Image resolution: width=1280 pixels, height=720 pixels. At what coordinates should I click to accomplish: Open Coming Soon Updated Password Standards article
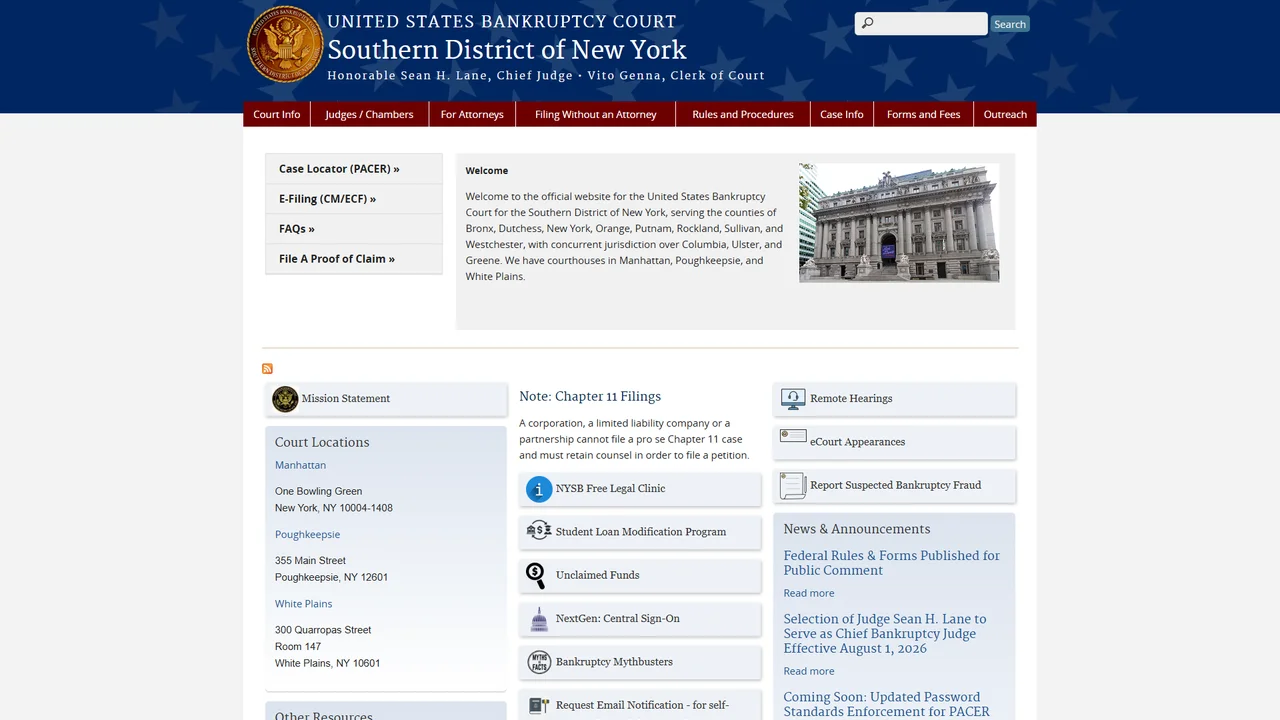[x=886, y=704]
